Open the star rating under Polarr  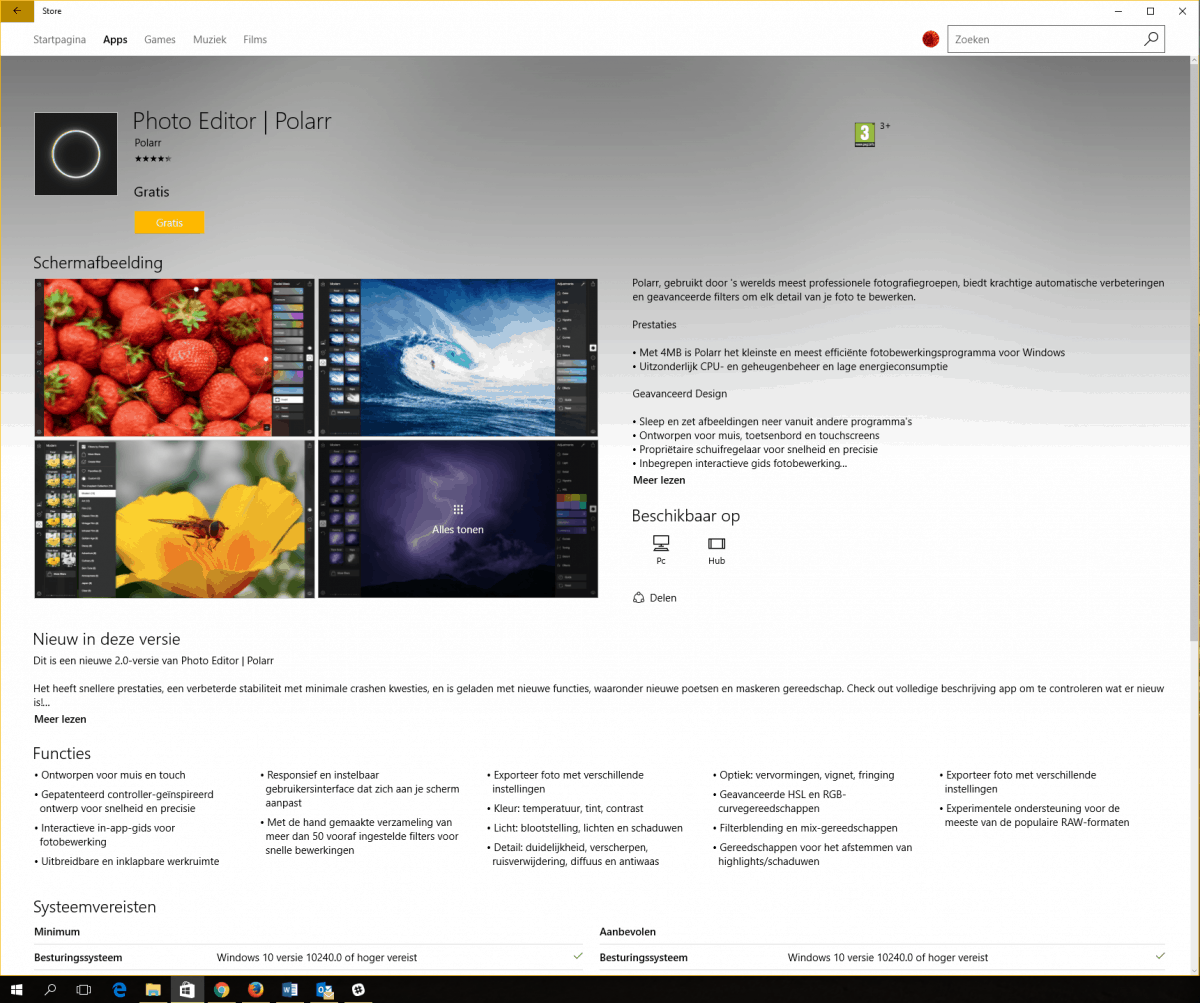(153, 158)
